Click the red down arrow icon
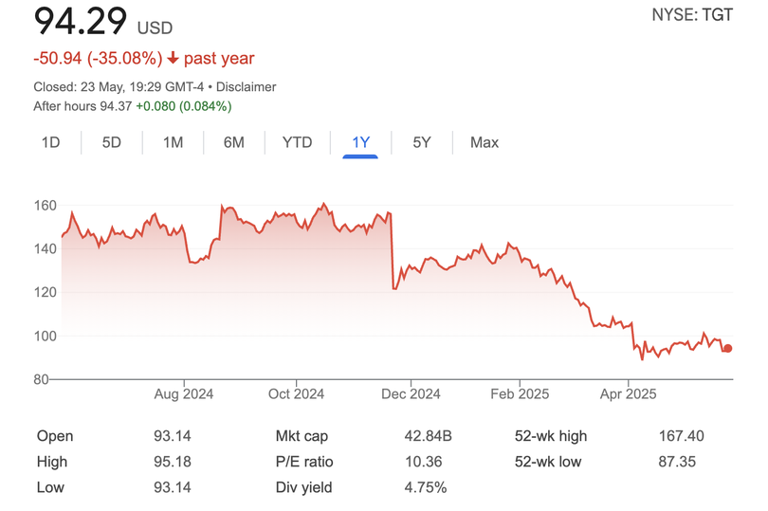 pyautogui.click(x=173, y=59)
